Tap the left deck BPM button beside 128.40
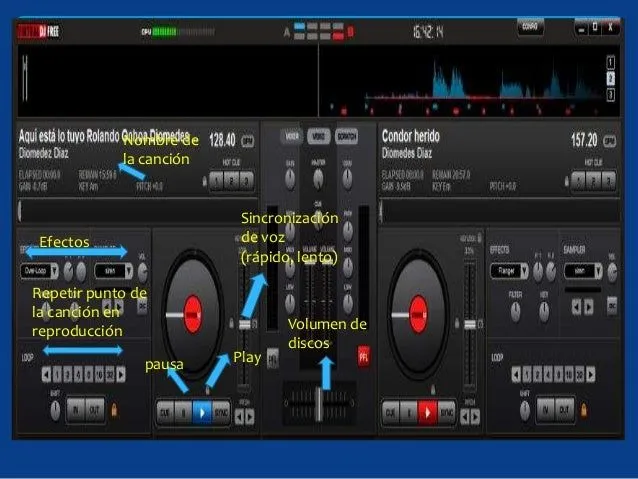638x479 pixels. point(248,141)
